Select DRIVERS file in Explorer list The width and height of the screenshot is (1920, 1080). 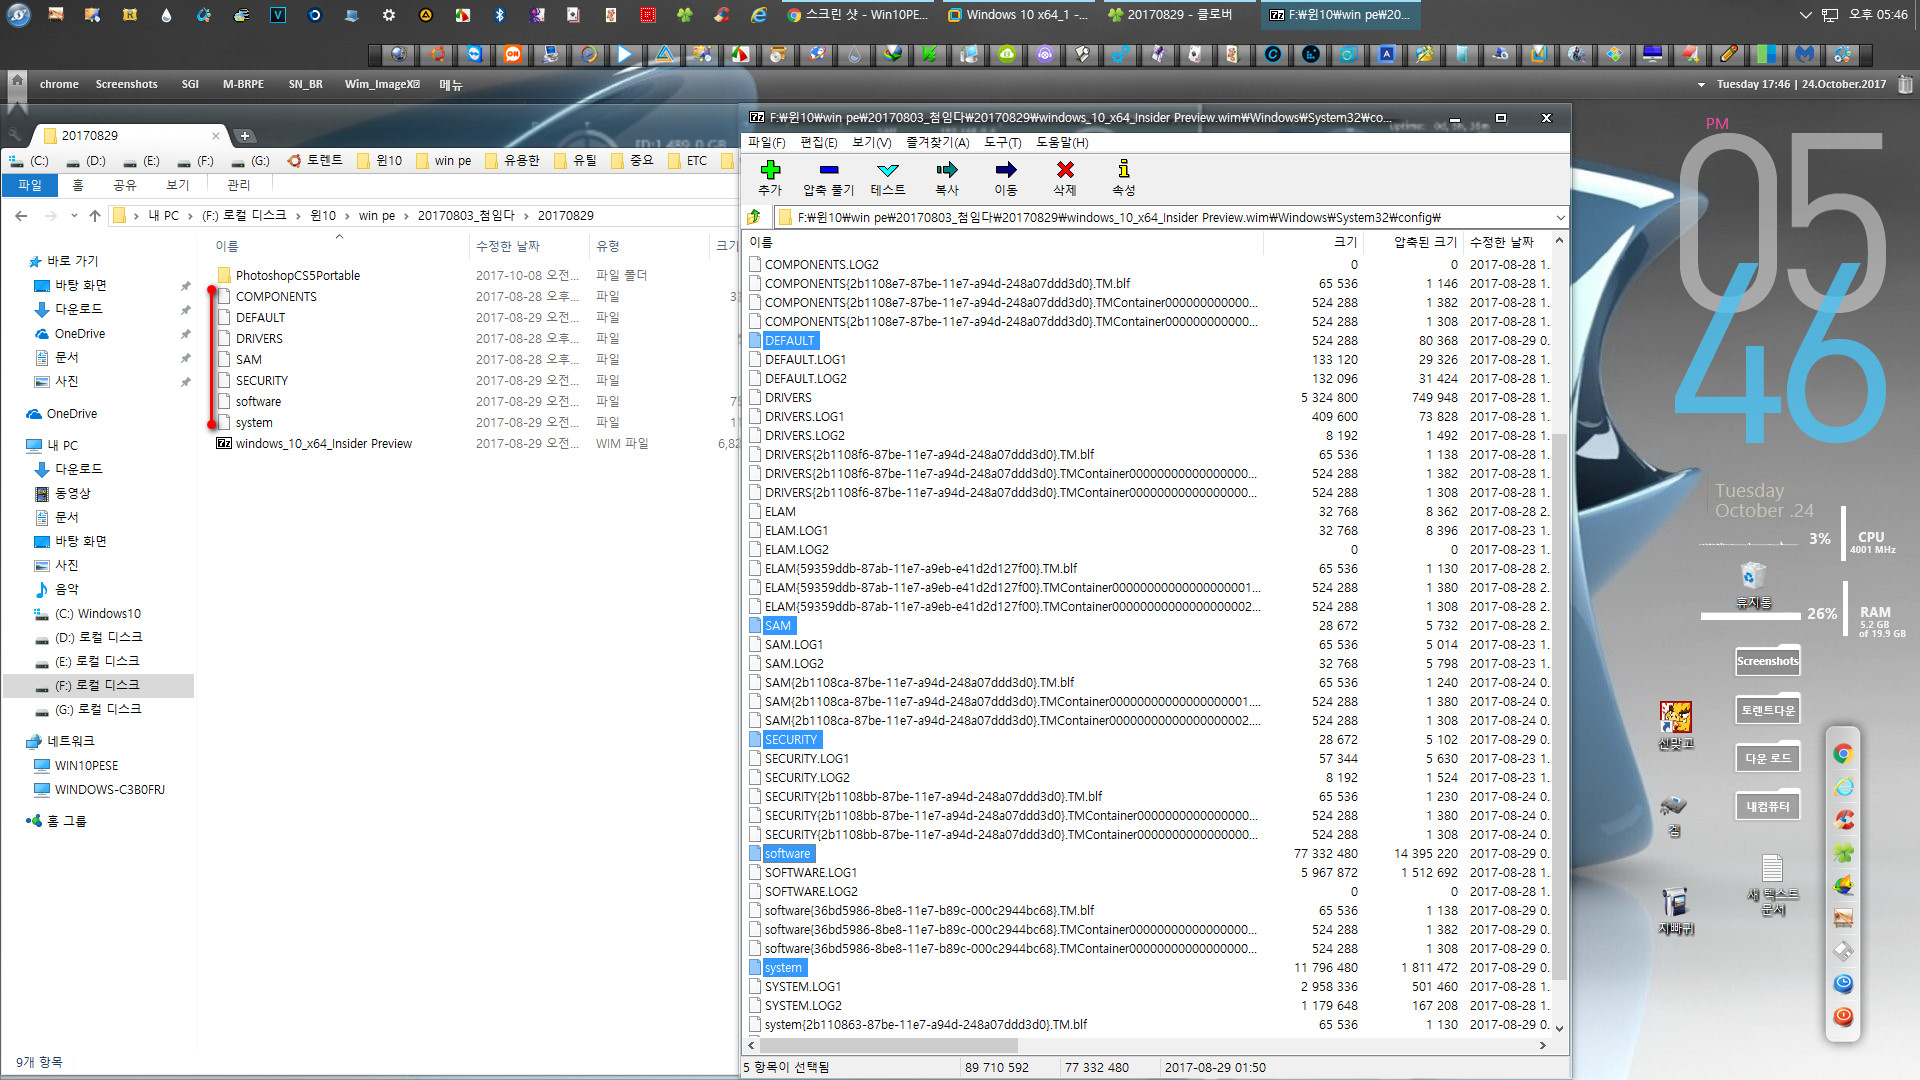click(259, 338)
